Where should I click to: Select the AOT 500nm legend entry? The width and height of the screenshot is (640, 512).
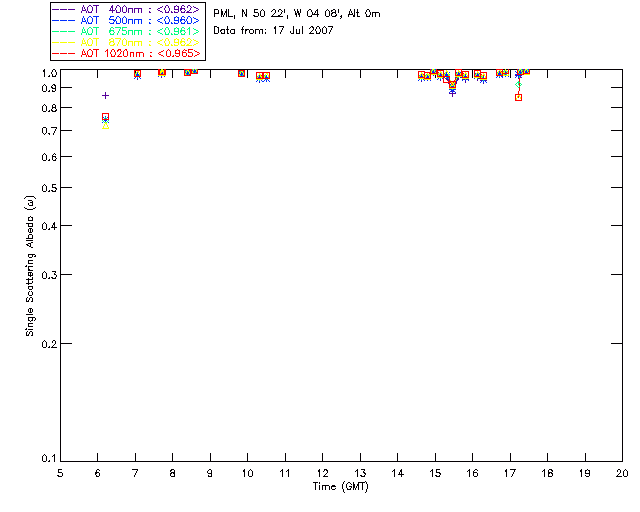(x=127, y=20)
